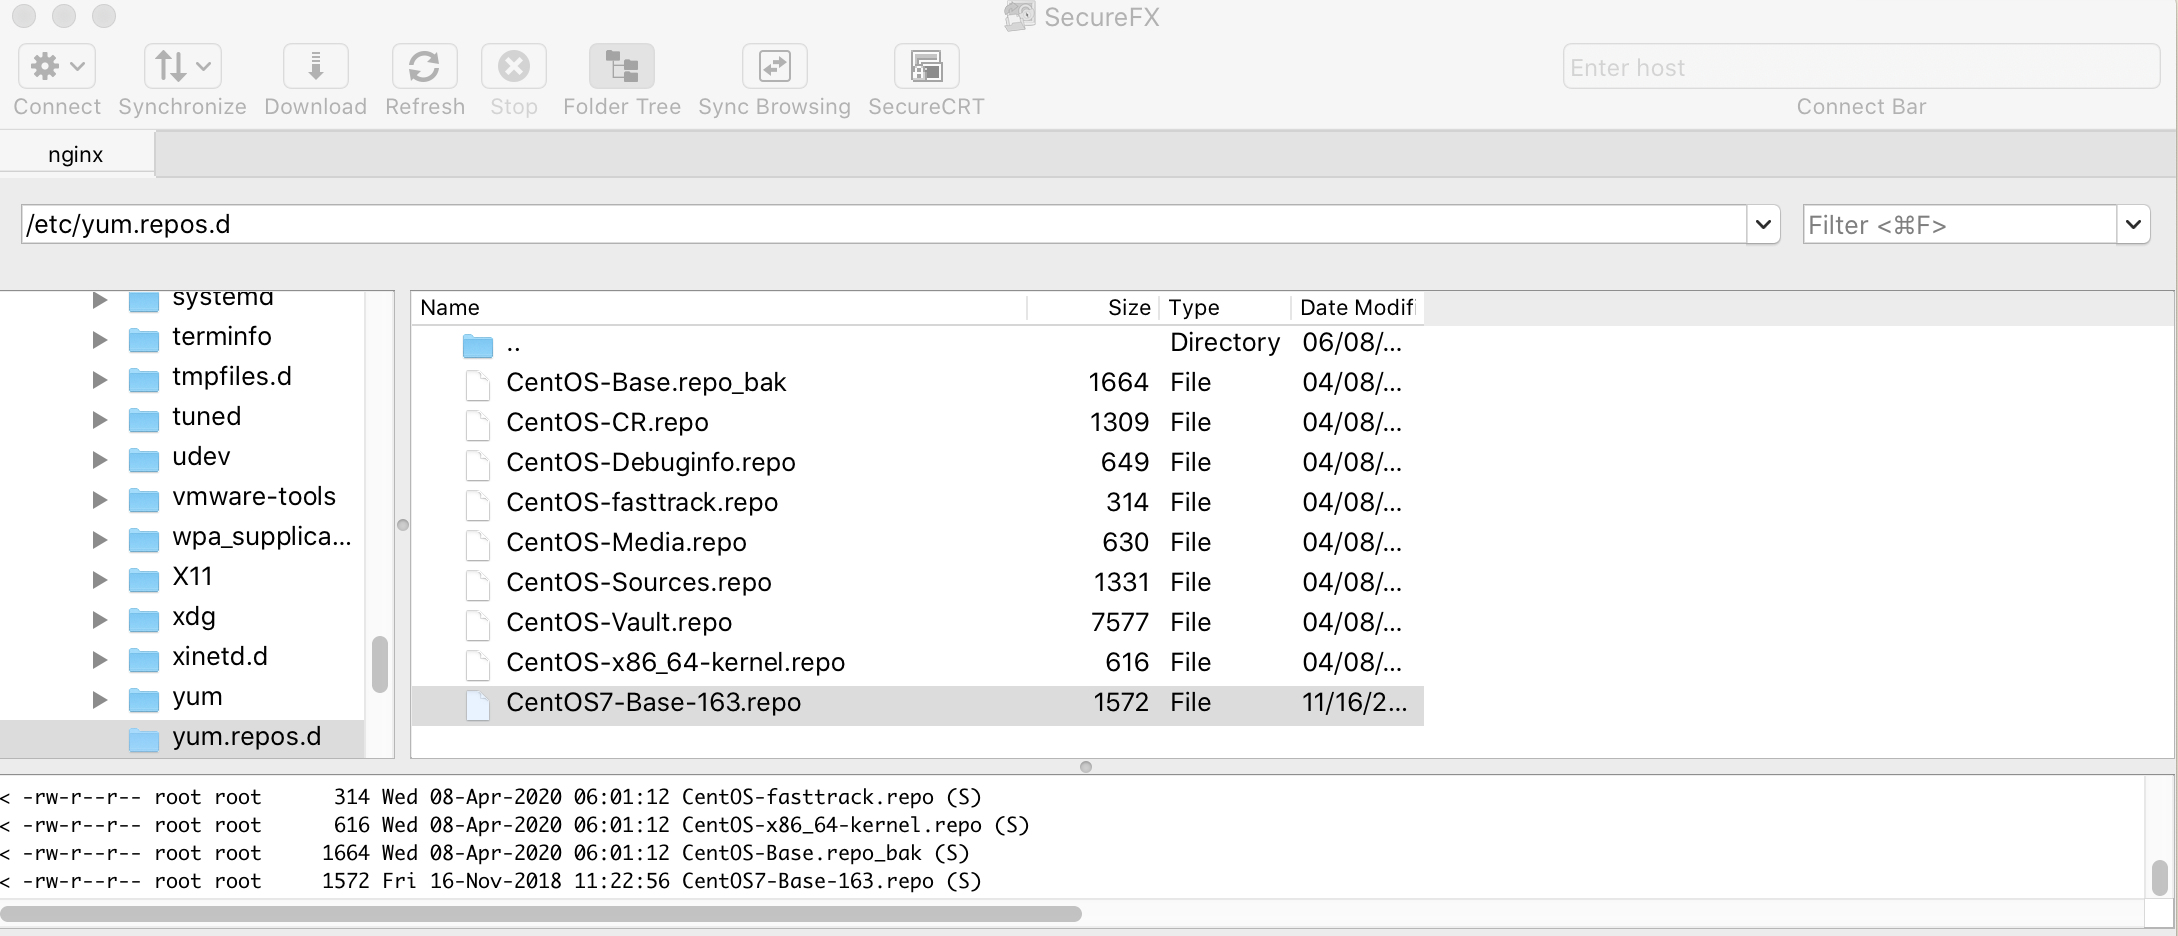Expand the xdg folder
This screenshot has width=2178, height=936.
pos(99,620)
